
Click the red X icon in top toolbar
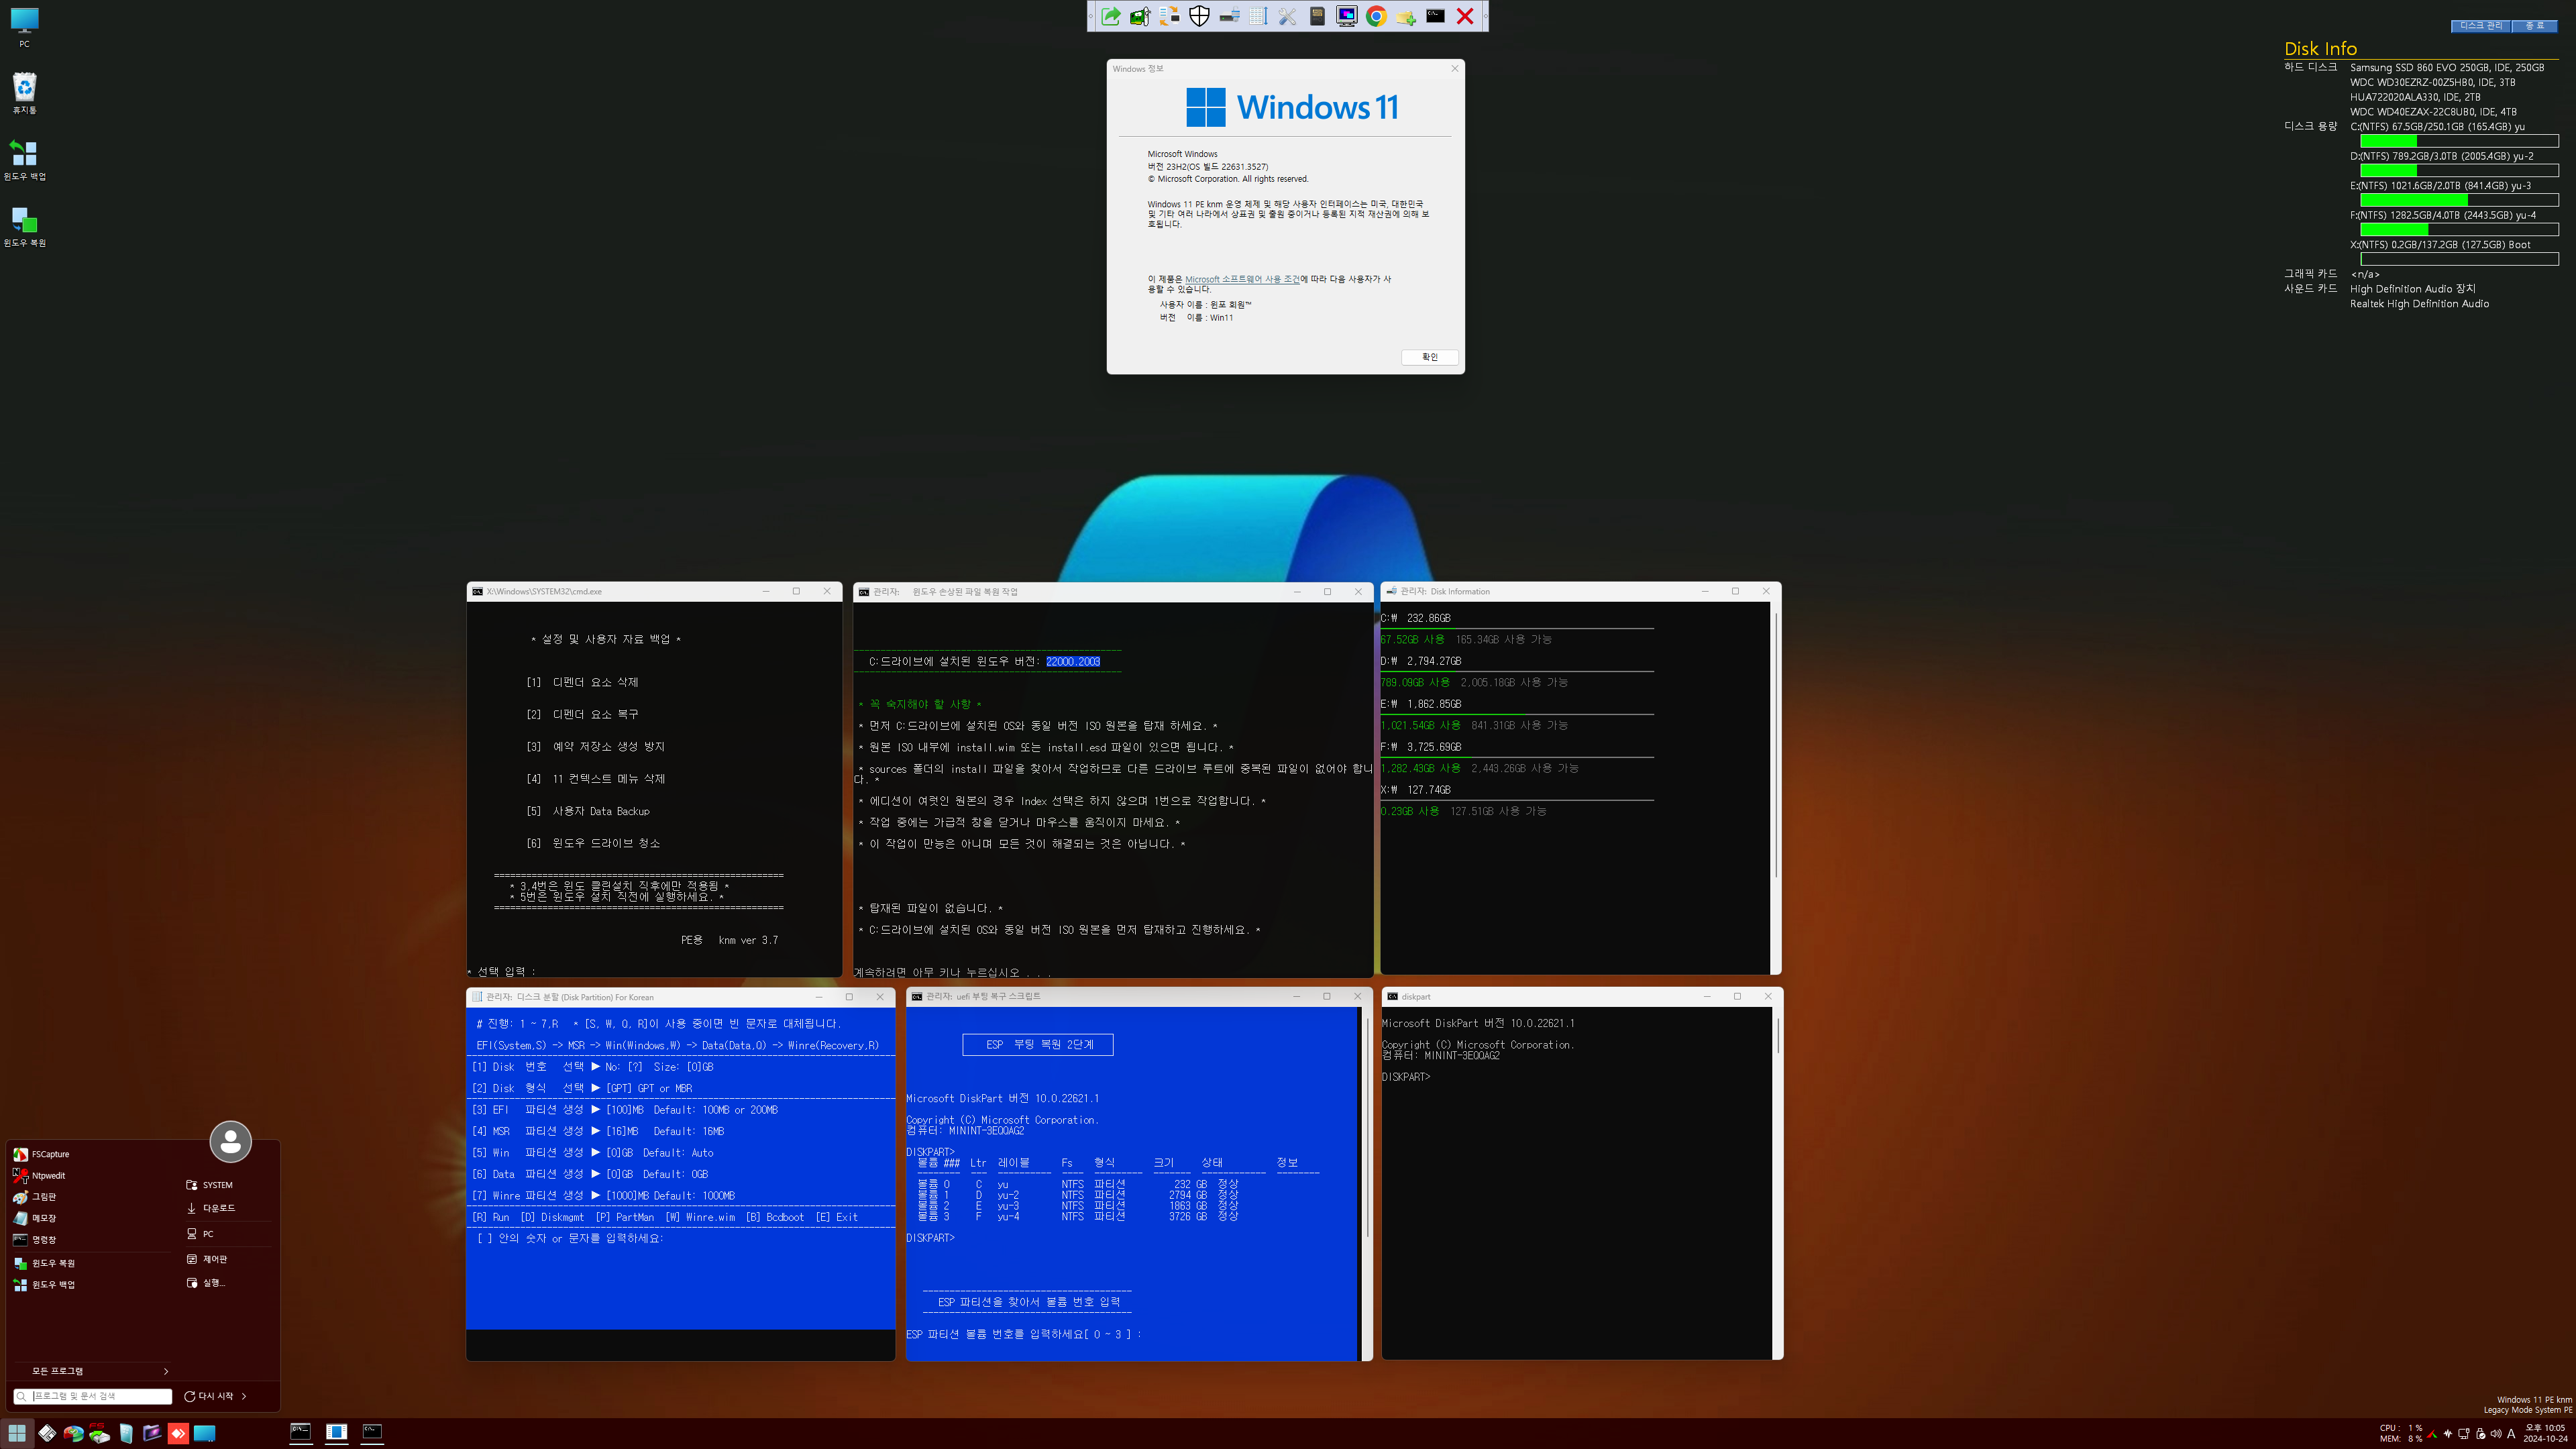click(x=1465, y=16)
